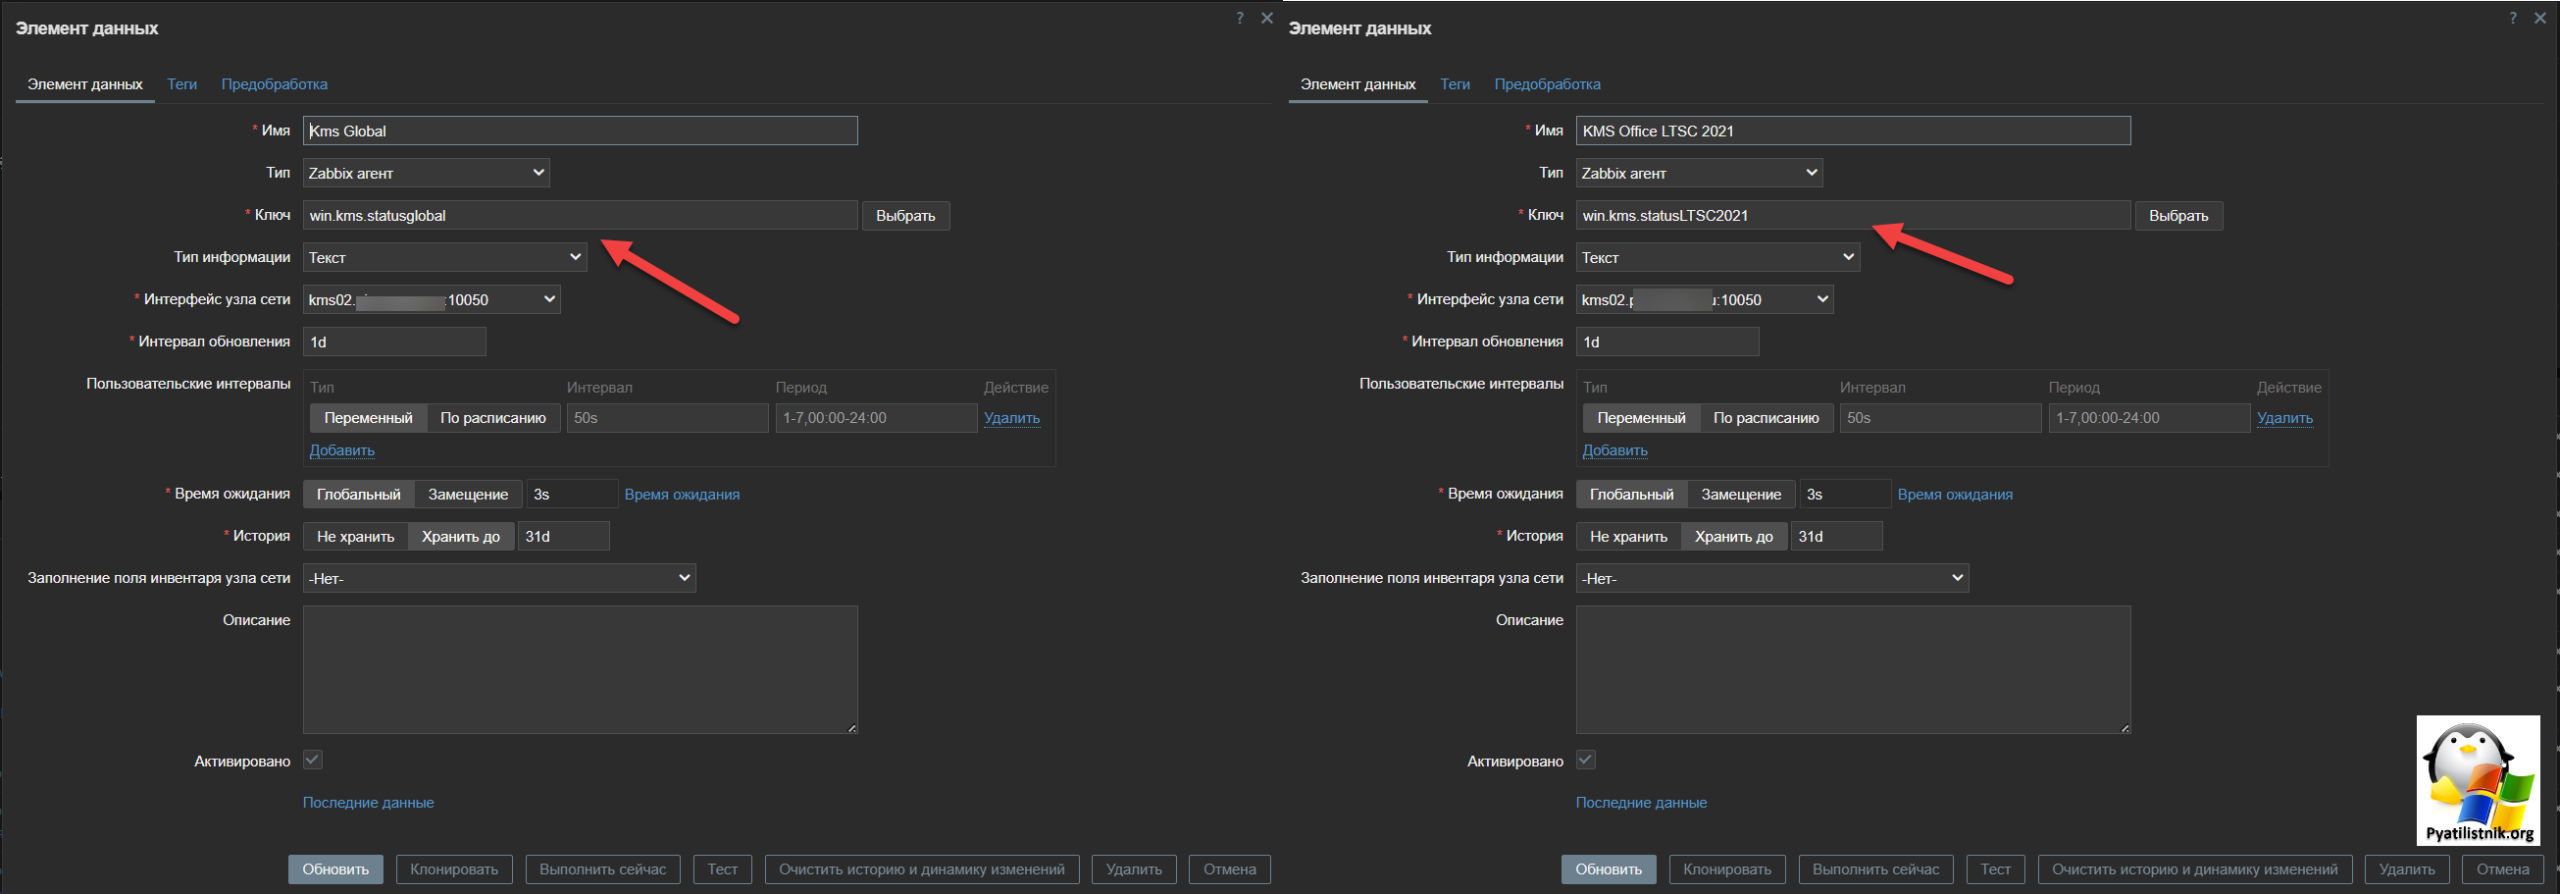The height and width of the screenshot is (894, 2560).
Task: Open help icon in KMS Office LTSC dialog
Action: 2513,18
